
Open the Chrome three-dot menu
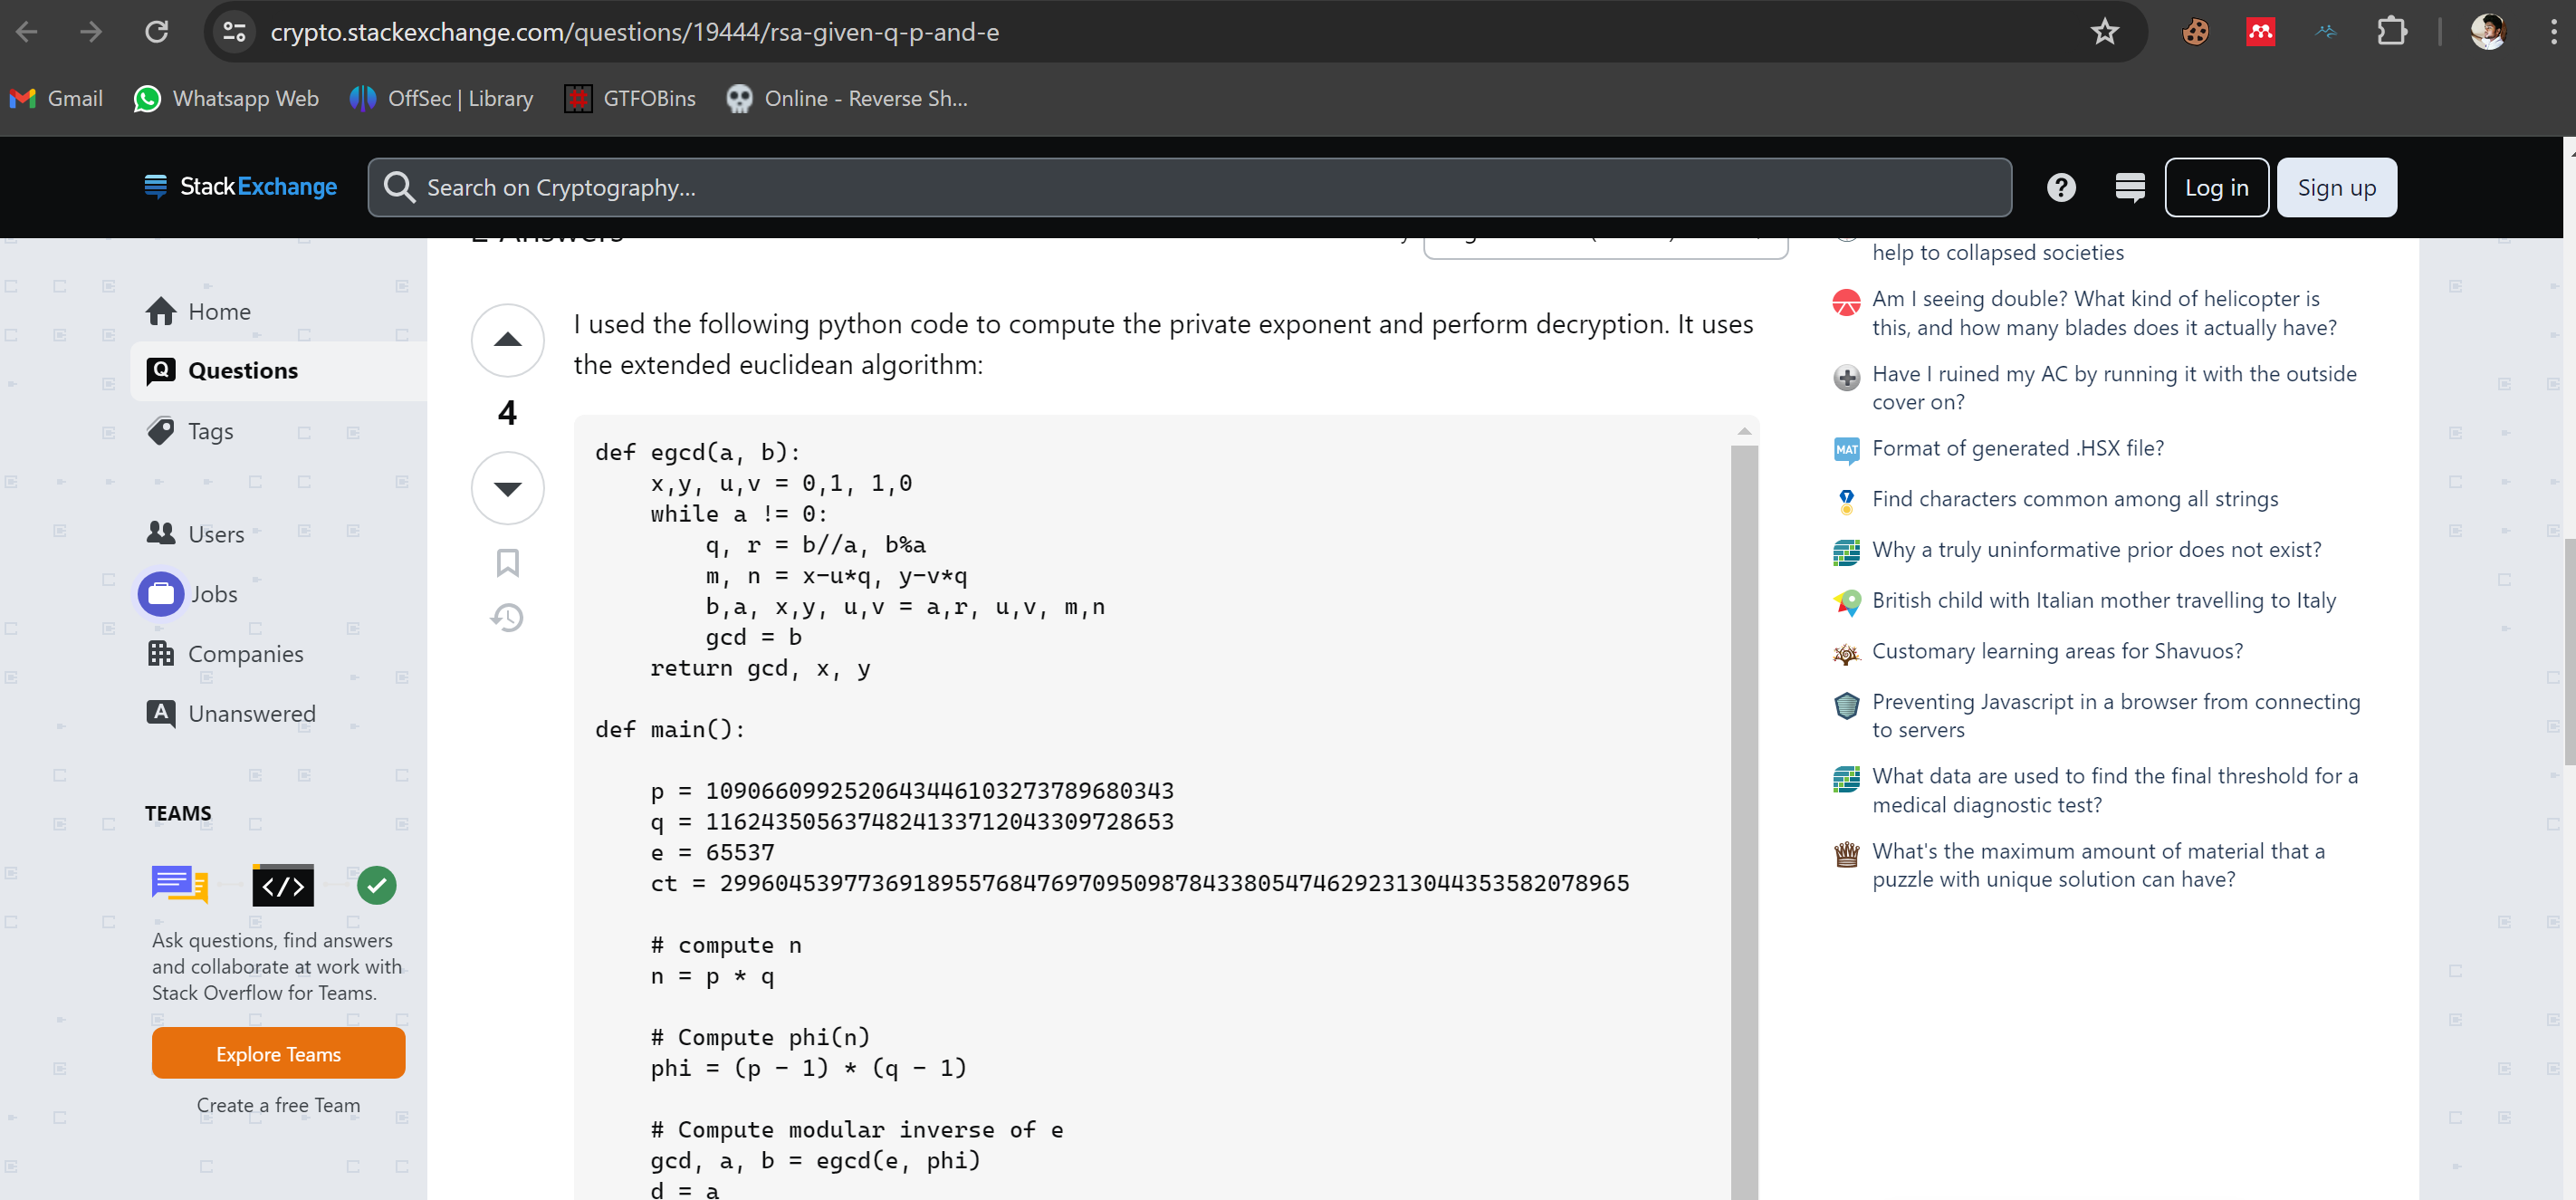(2553, 32)
